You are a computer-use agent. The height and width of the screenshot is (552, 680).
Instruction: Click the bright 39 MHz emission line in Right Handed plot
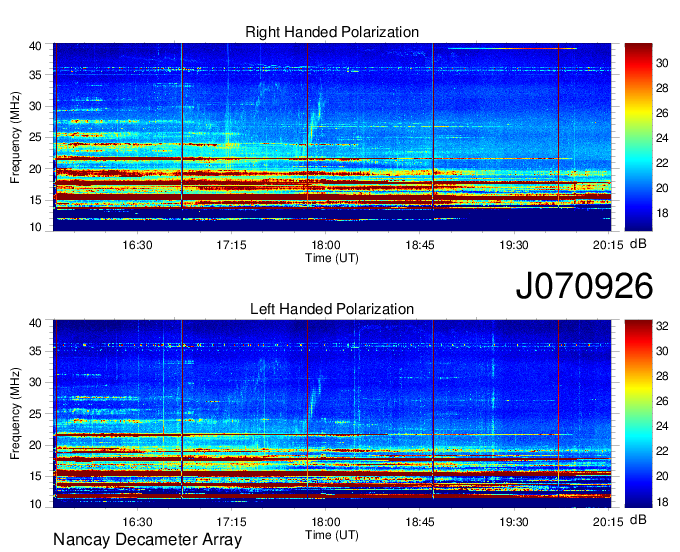tap(512, 49)
